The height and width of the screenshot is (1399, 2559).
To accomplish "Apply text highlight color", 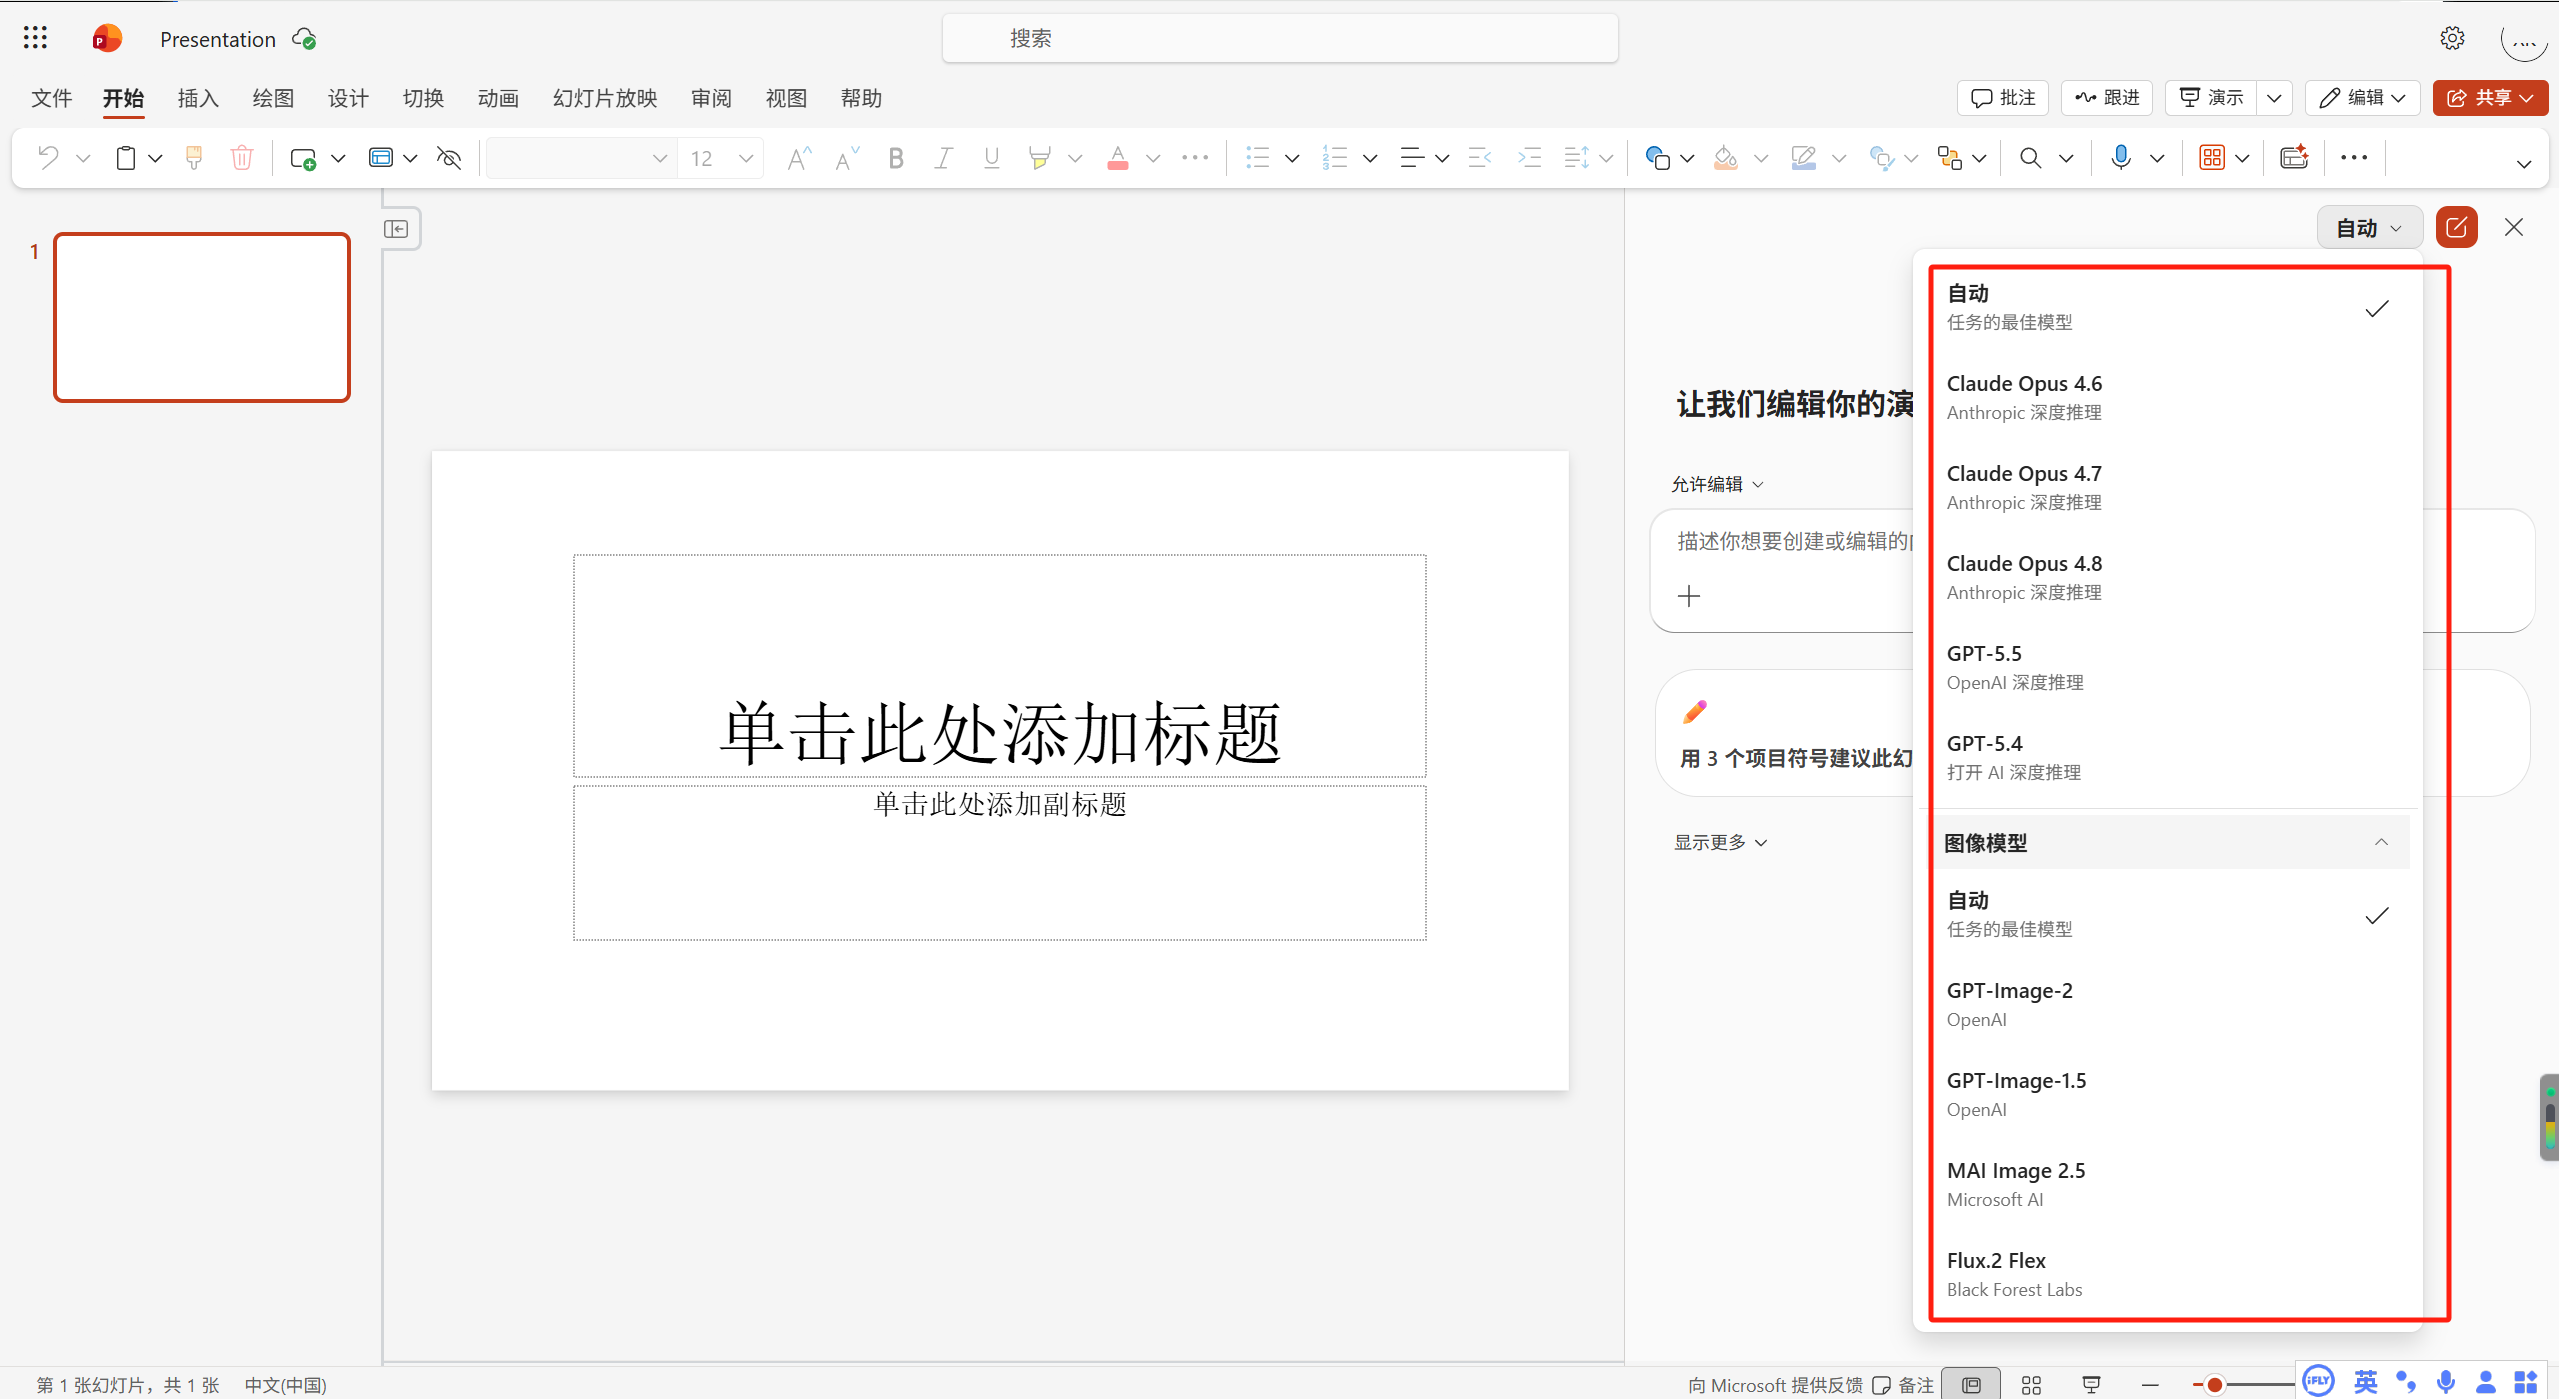I will (x=1040, y=158).
